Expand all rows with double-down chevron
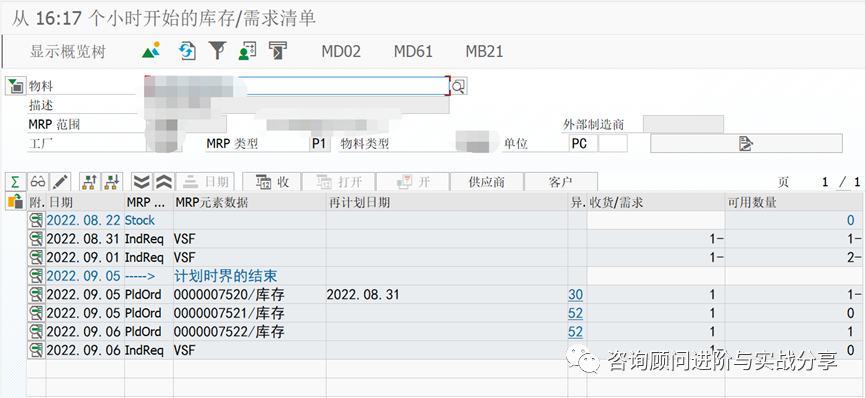This screenshot has width=865, height=398. point(142,182)
